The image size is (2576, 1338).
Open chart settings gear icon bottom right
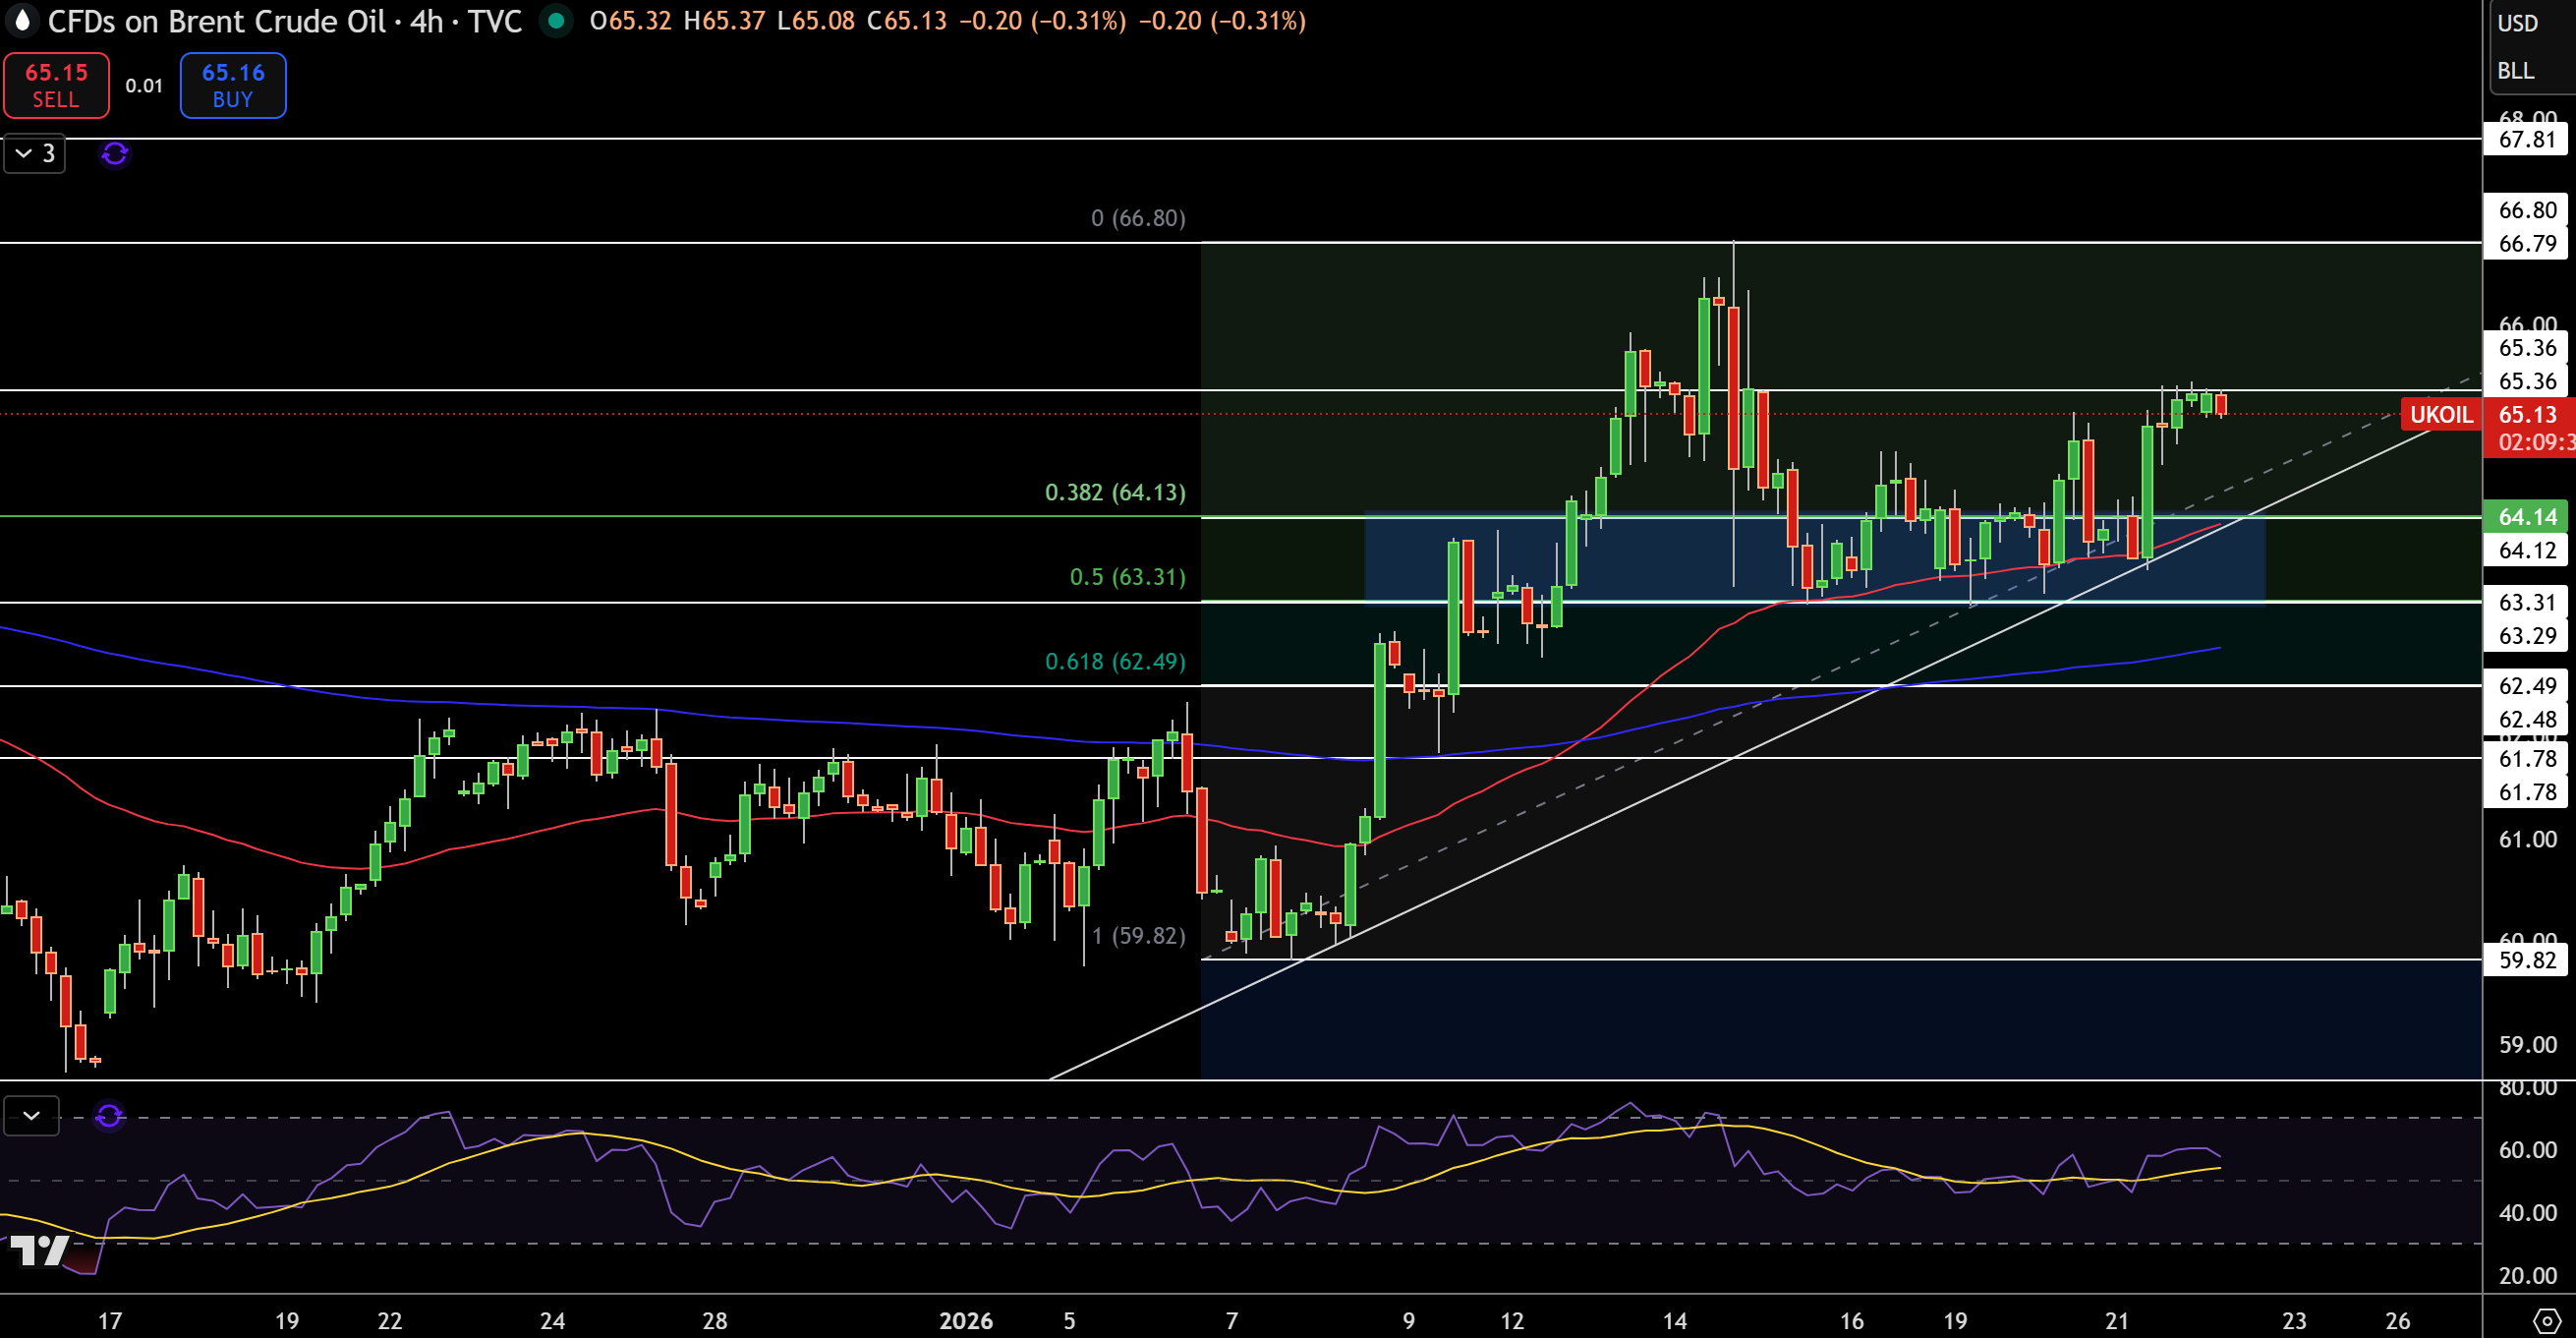[x=2547, y=1320]
